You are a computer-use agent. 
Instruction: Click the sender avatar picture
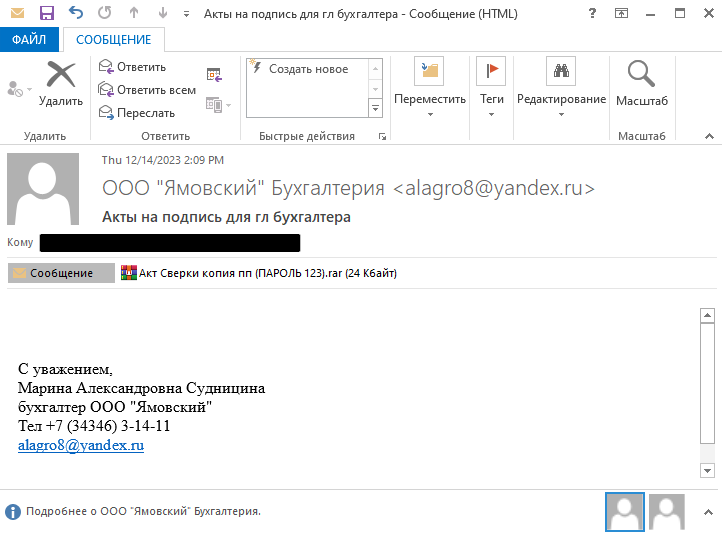click(43, 189)
